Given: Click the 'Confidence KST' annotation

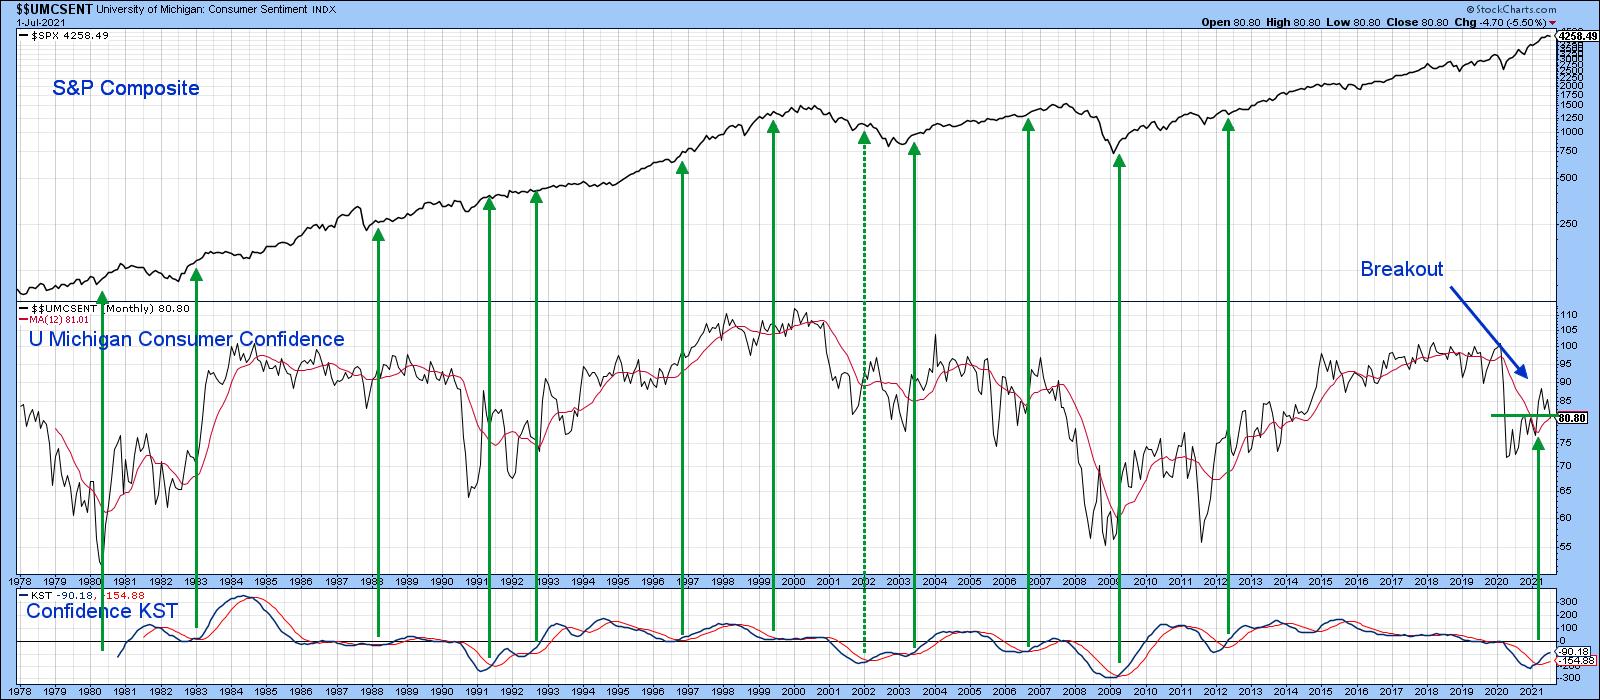Looking at the screenshot, I should (102, 610).
